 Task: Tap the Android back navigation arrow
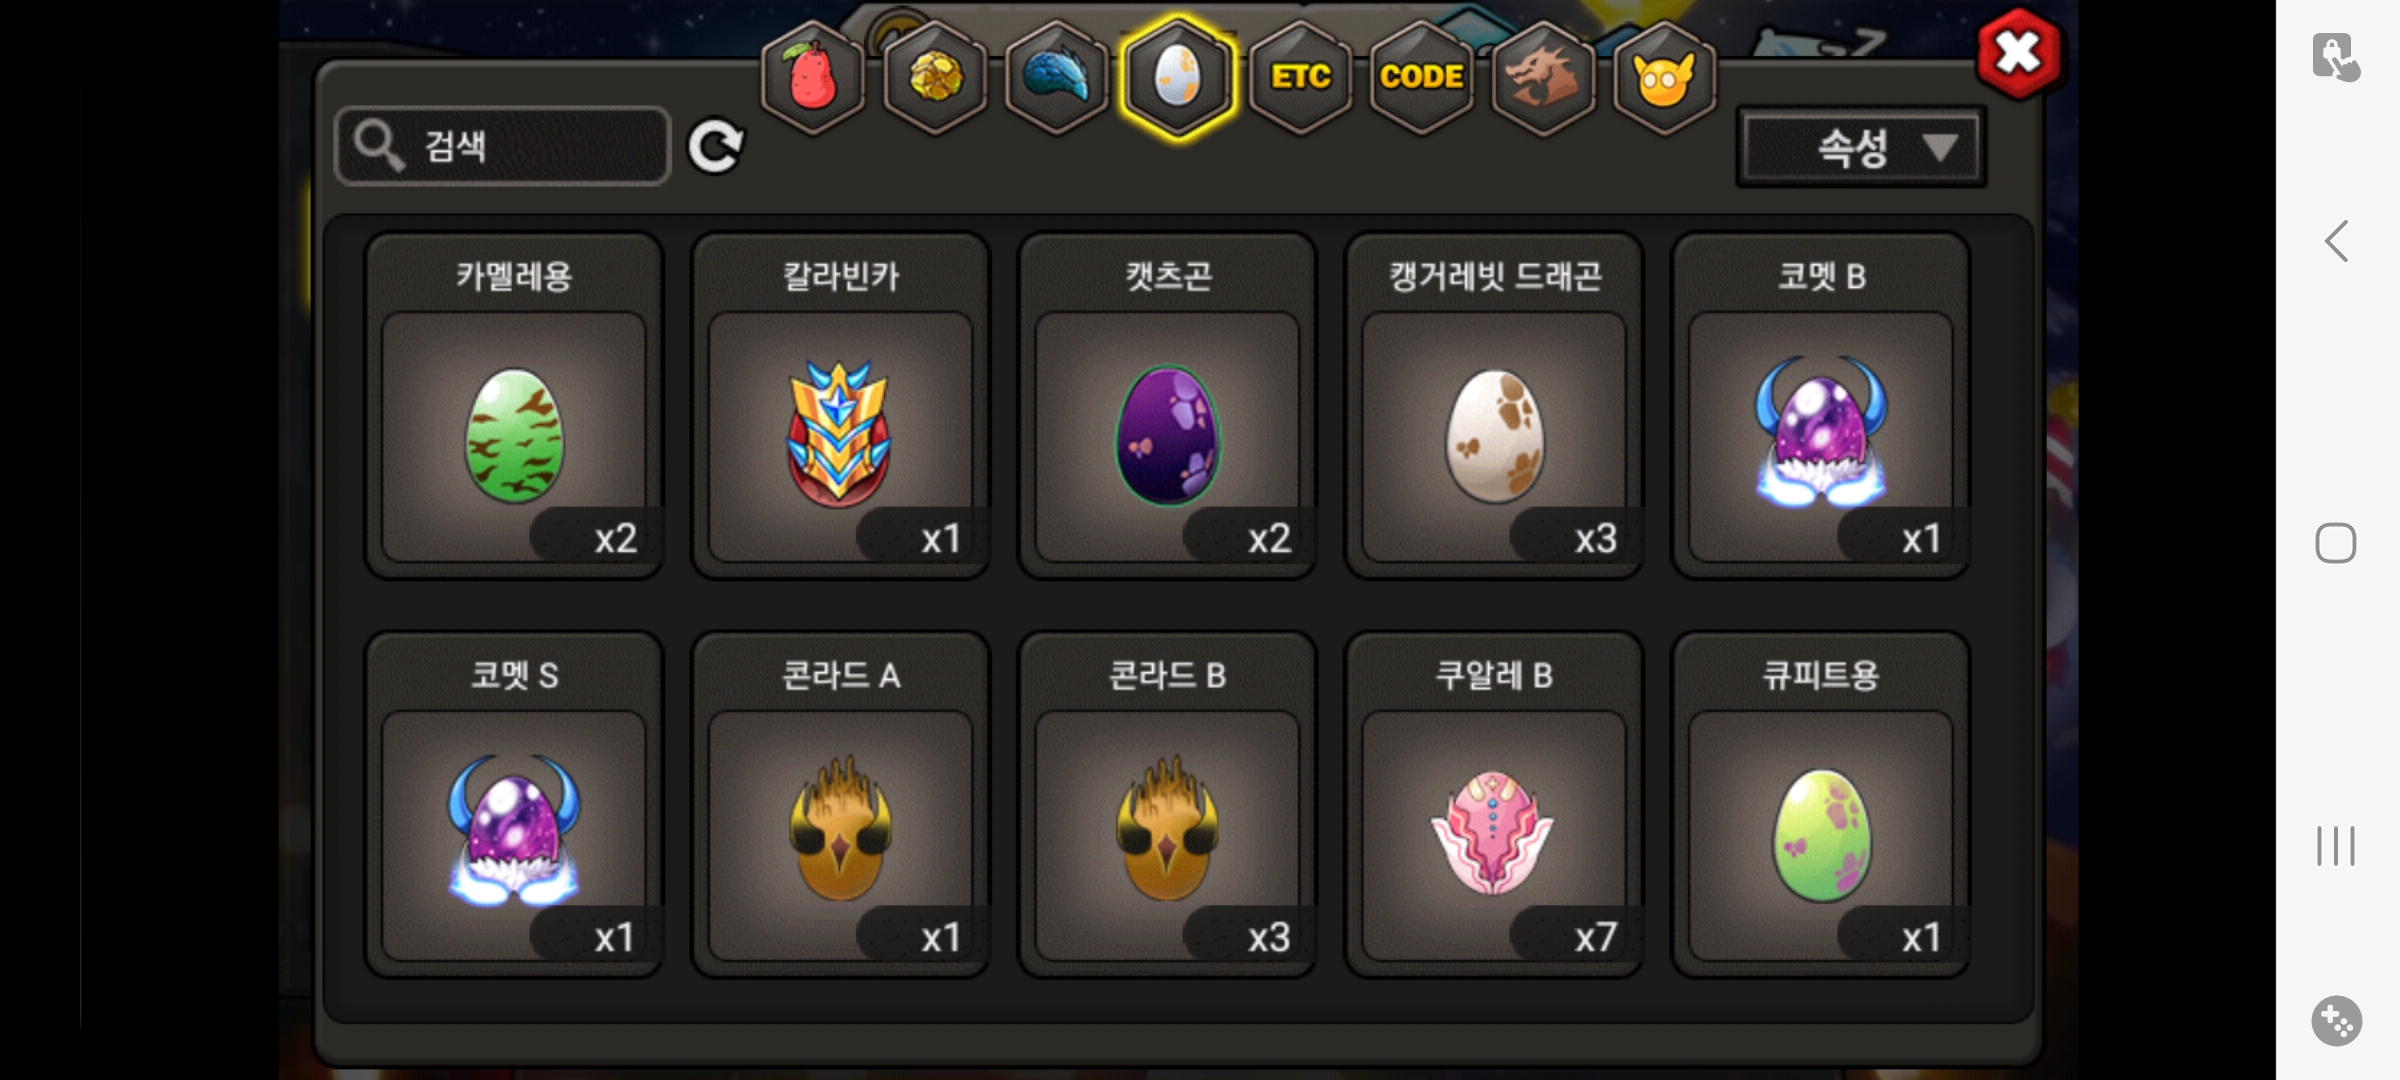pyautogui.click(x=2336, y=241)
